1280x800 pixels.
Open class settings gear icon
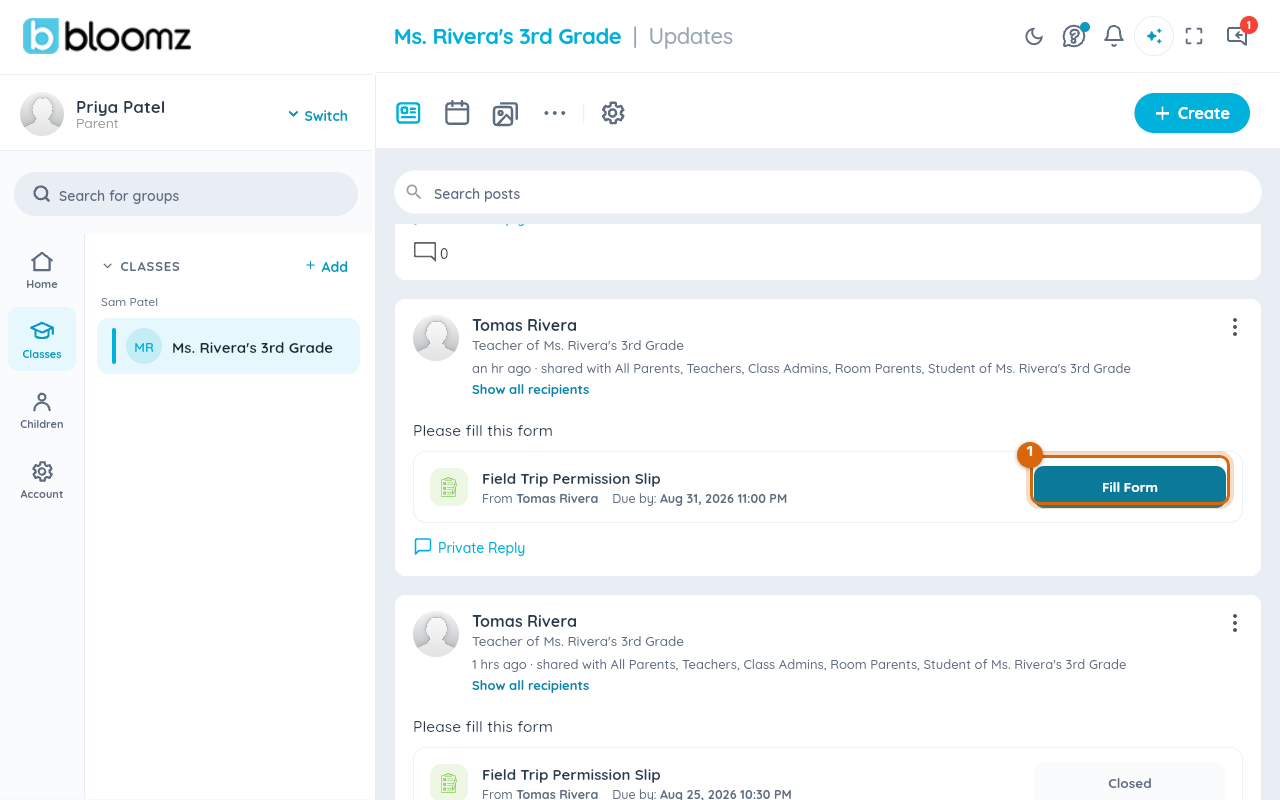pyautogui.click(x=613, y=113)
